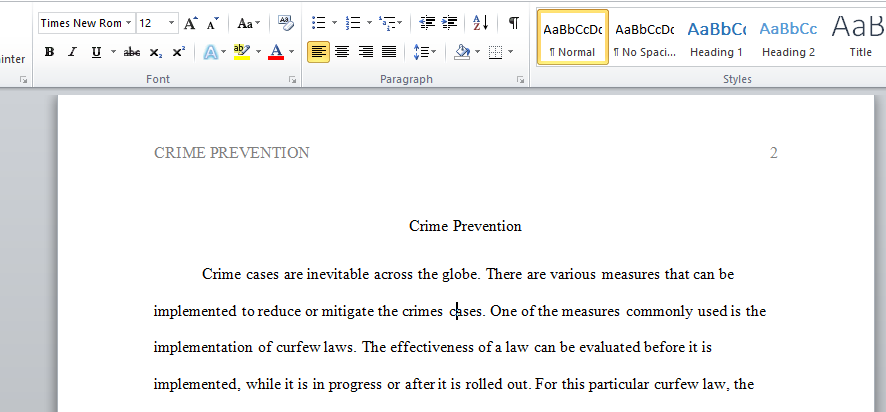Click the Shrink Font icon
886x412 pixels.
212,23
